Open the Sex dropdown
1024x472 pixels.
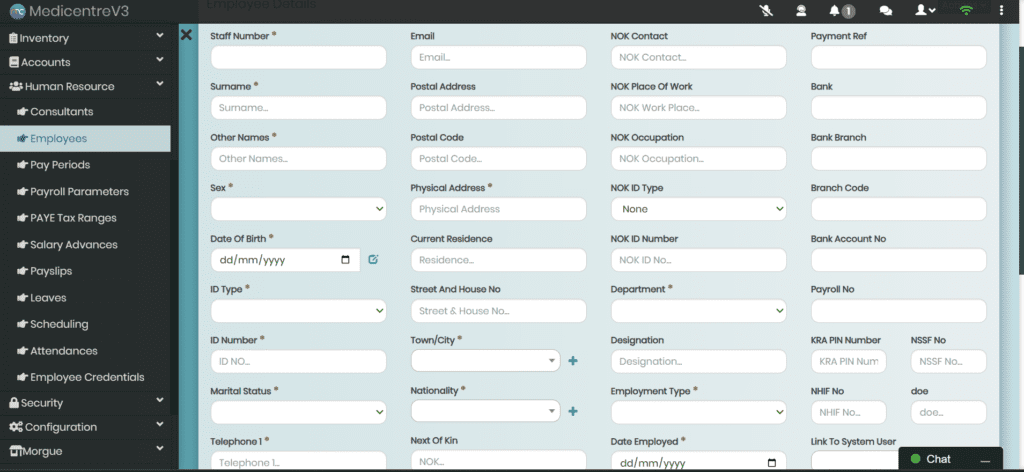pos(298,209)
